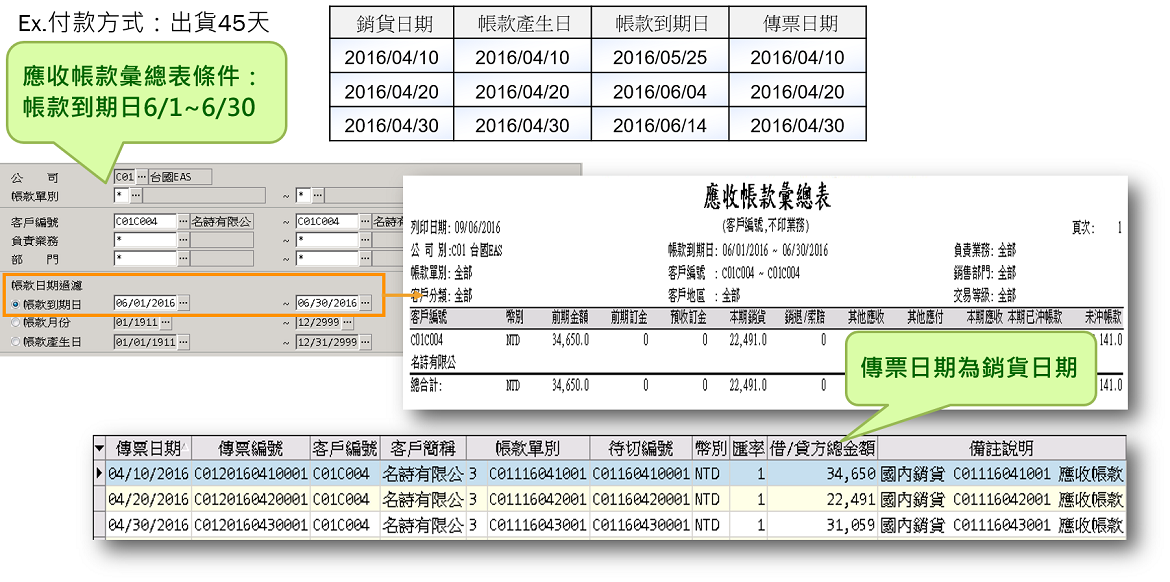Screen dimensions: 1170x582
Task: Click voucher number C0120160420001
Action: click(251, 499)
